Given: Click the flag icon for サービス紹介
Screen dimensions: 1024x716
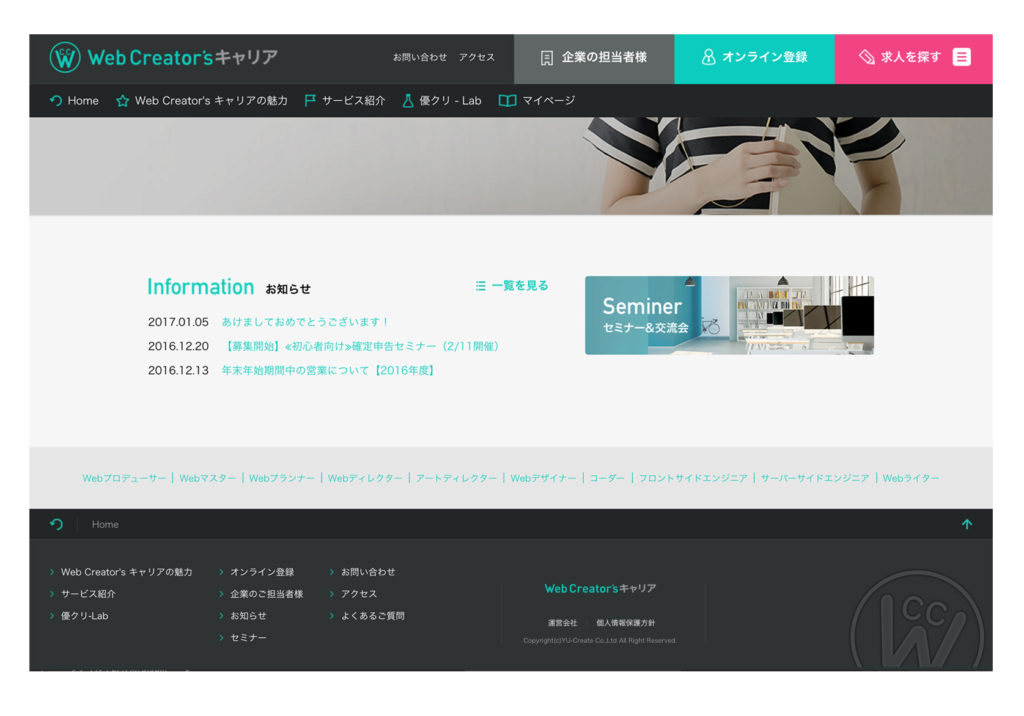Looking at the screenshot, I should click(x=310, y=101).
